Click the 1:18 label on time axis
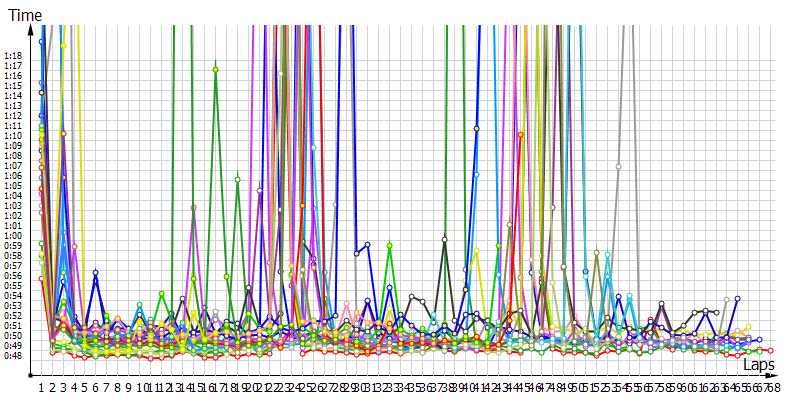 13,55
